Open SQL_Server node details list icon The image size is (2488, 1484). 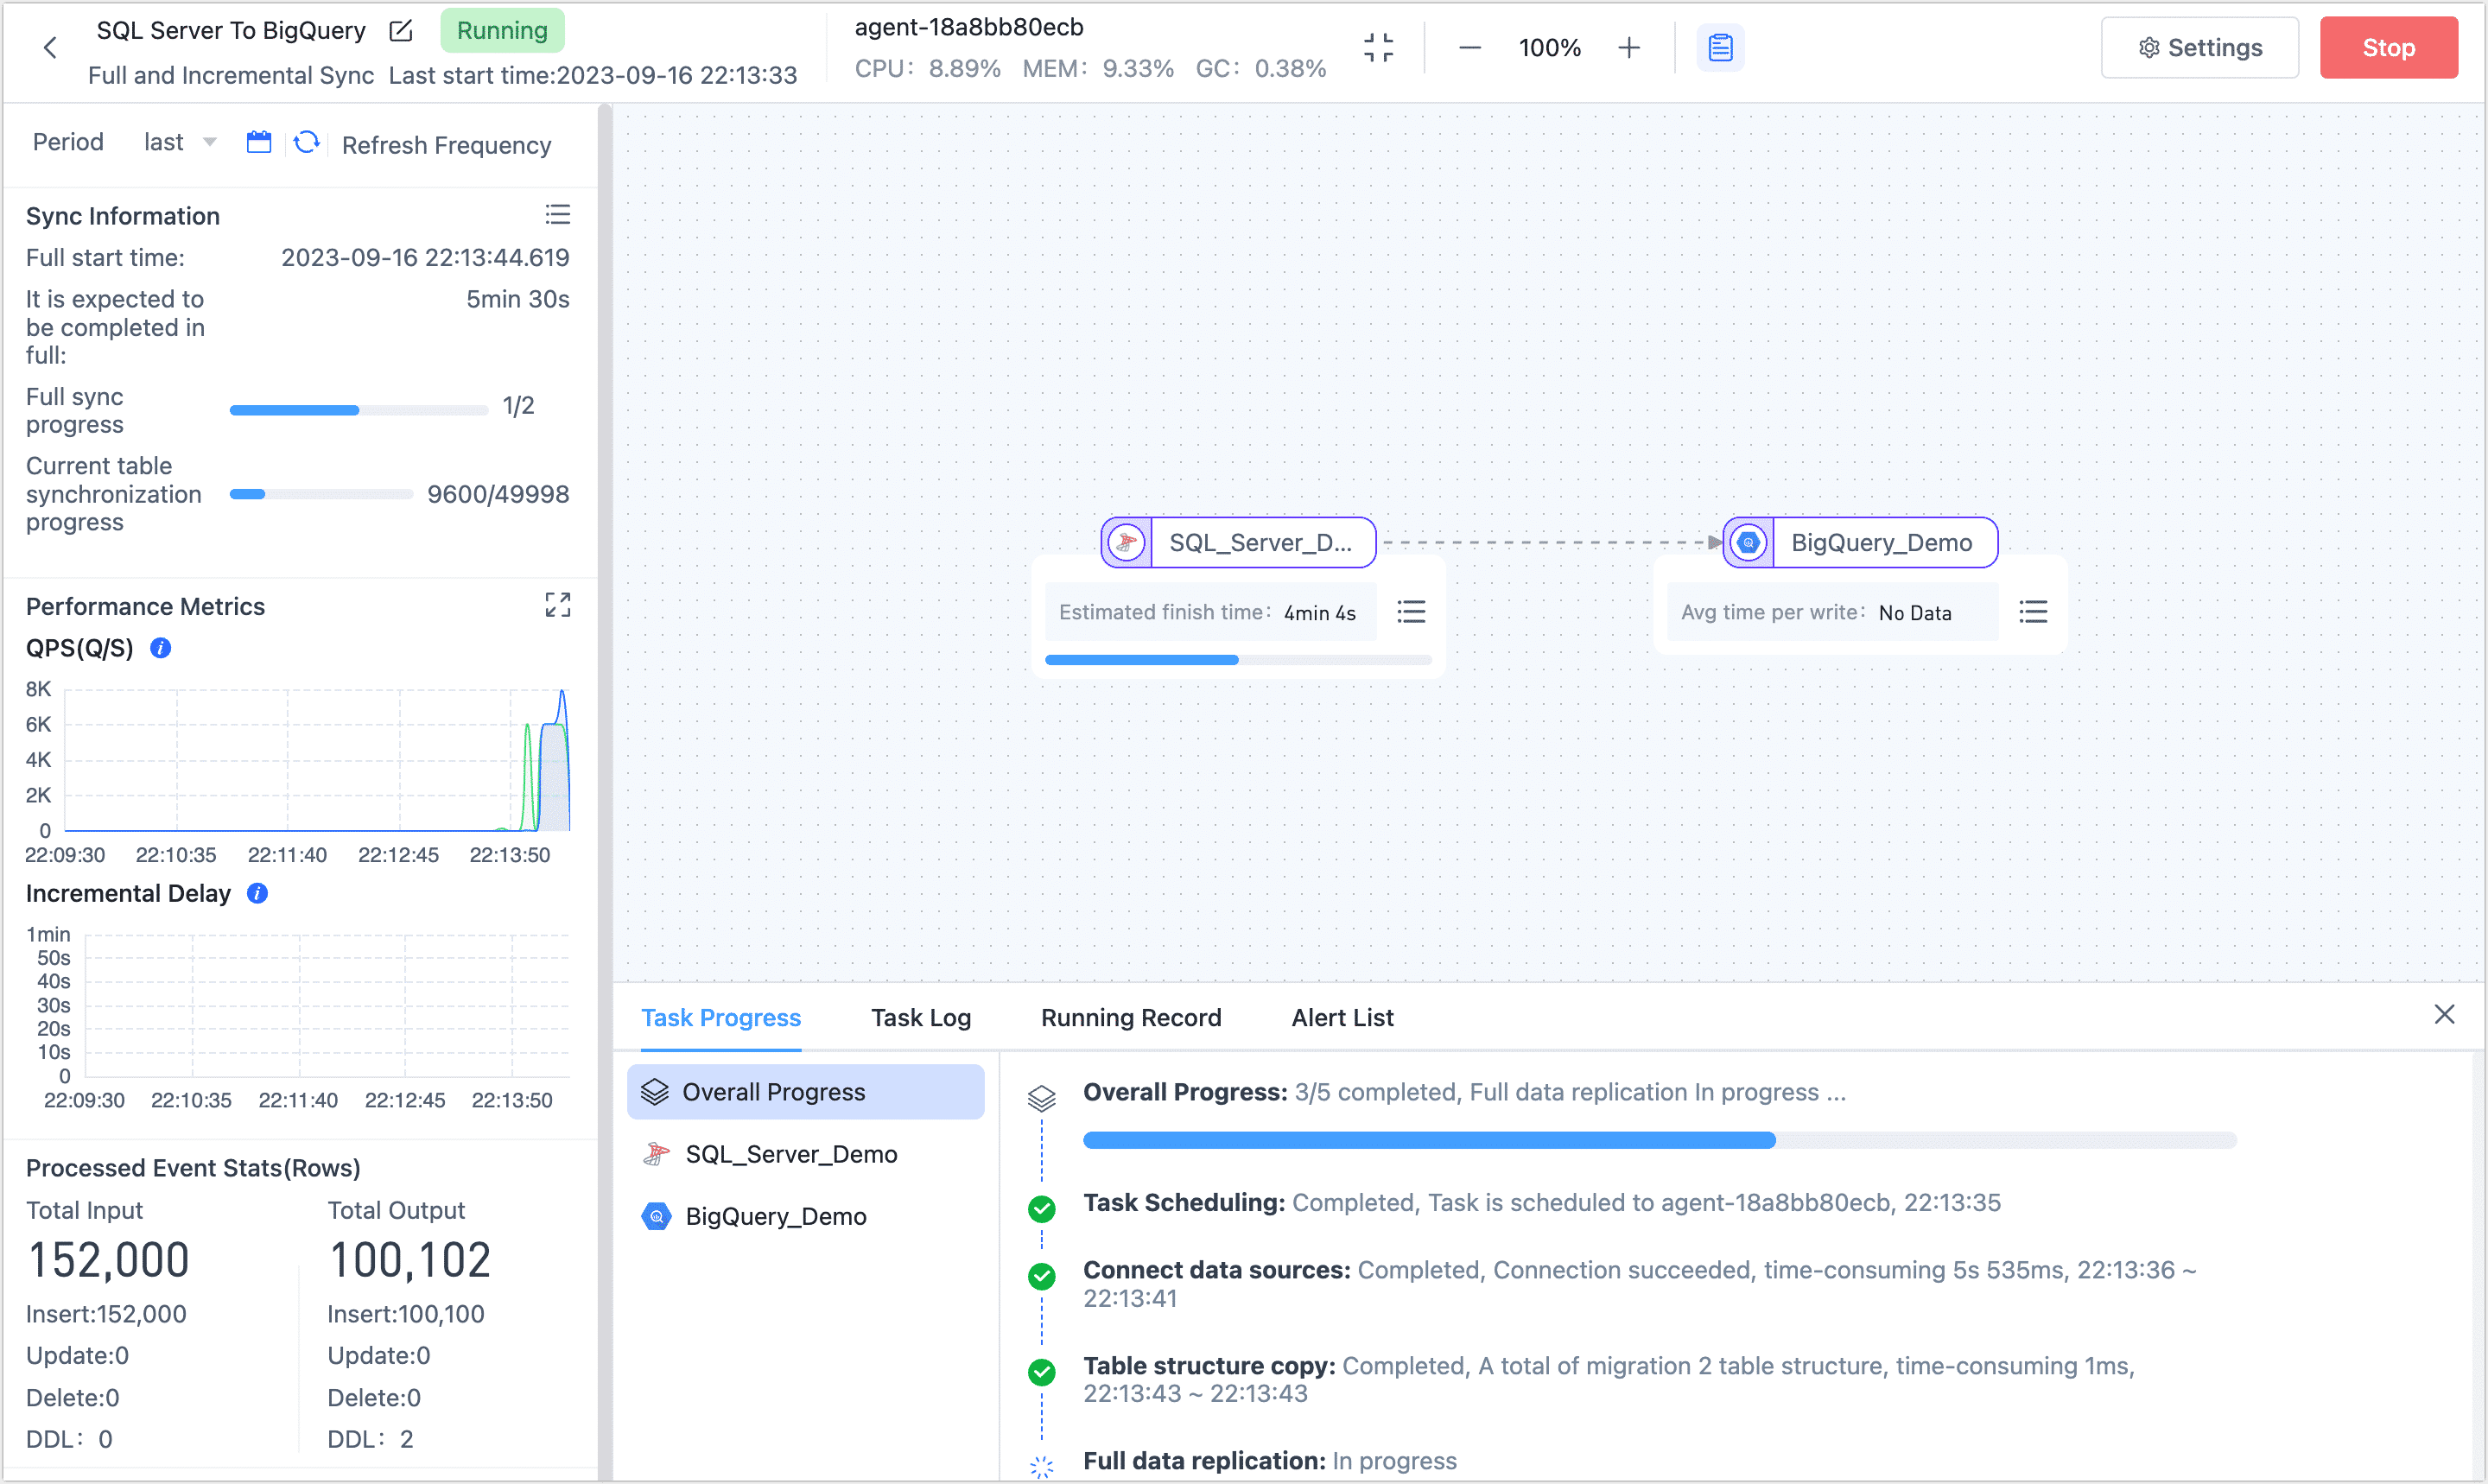click(1410, 611)
